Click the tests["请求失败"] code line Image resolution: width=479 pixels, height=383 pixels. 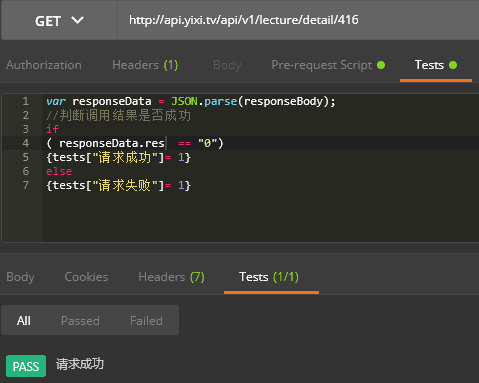(x=118, y=185)
